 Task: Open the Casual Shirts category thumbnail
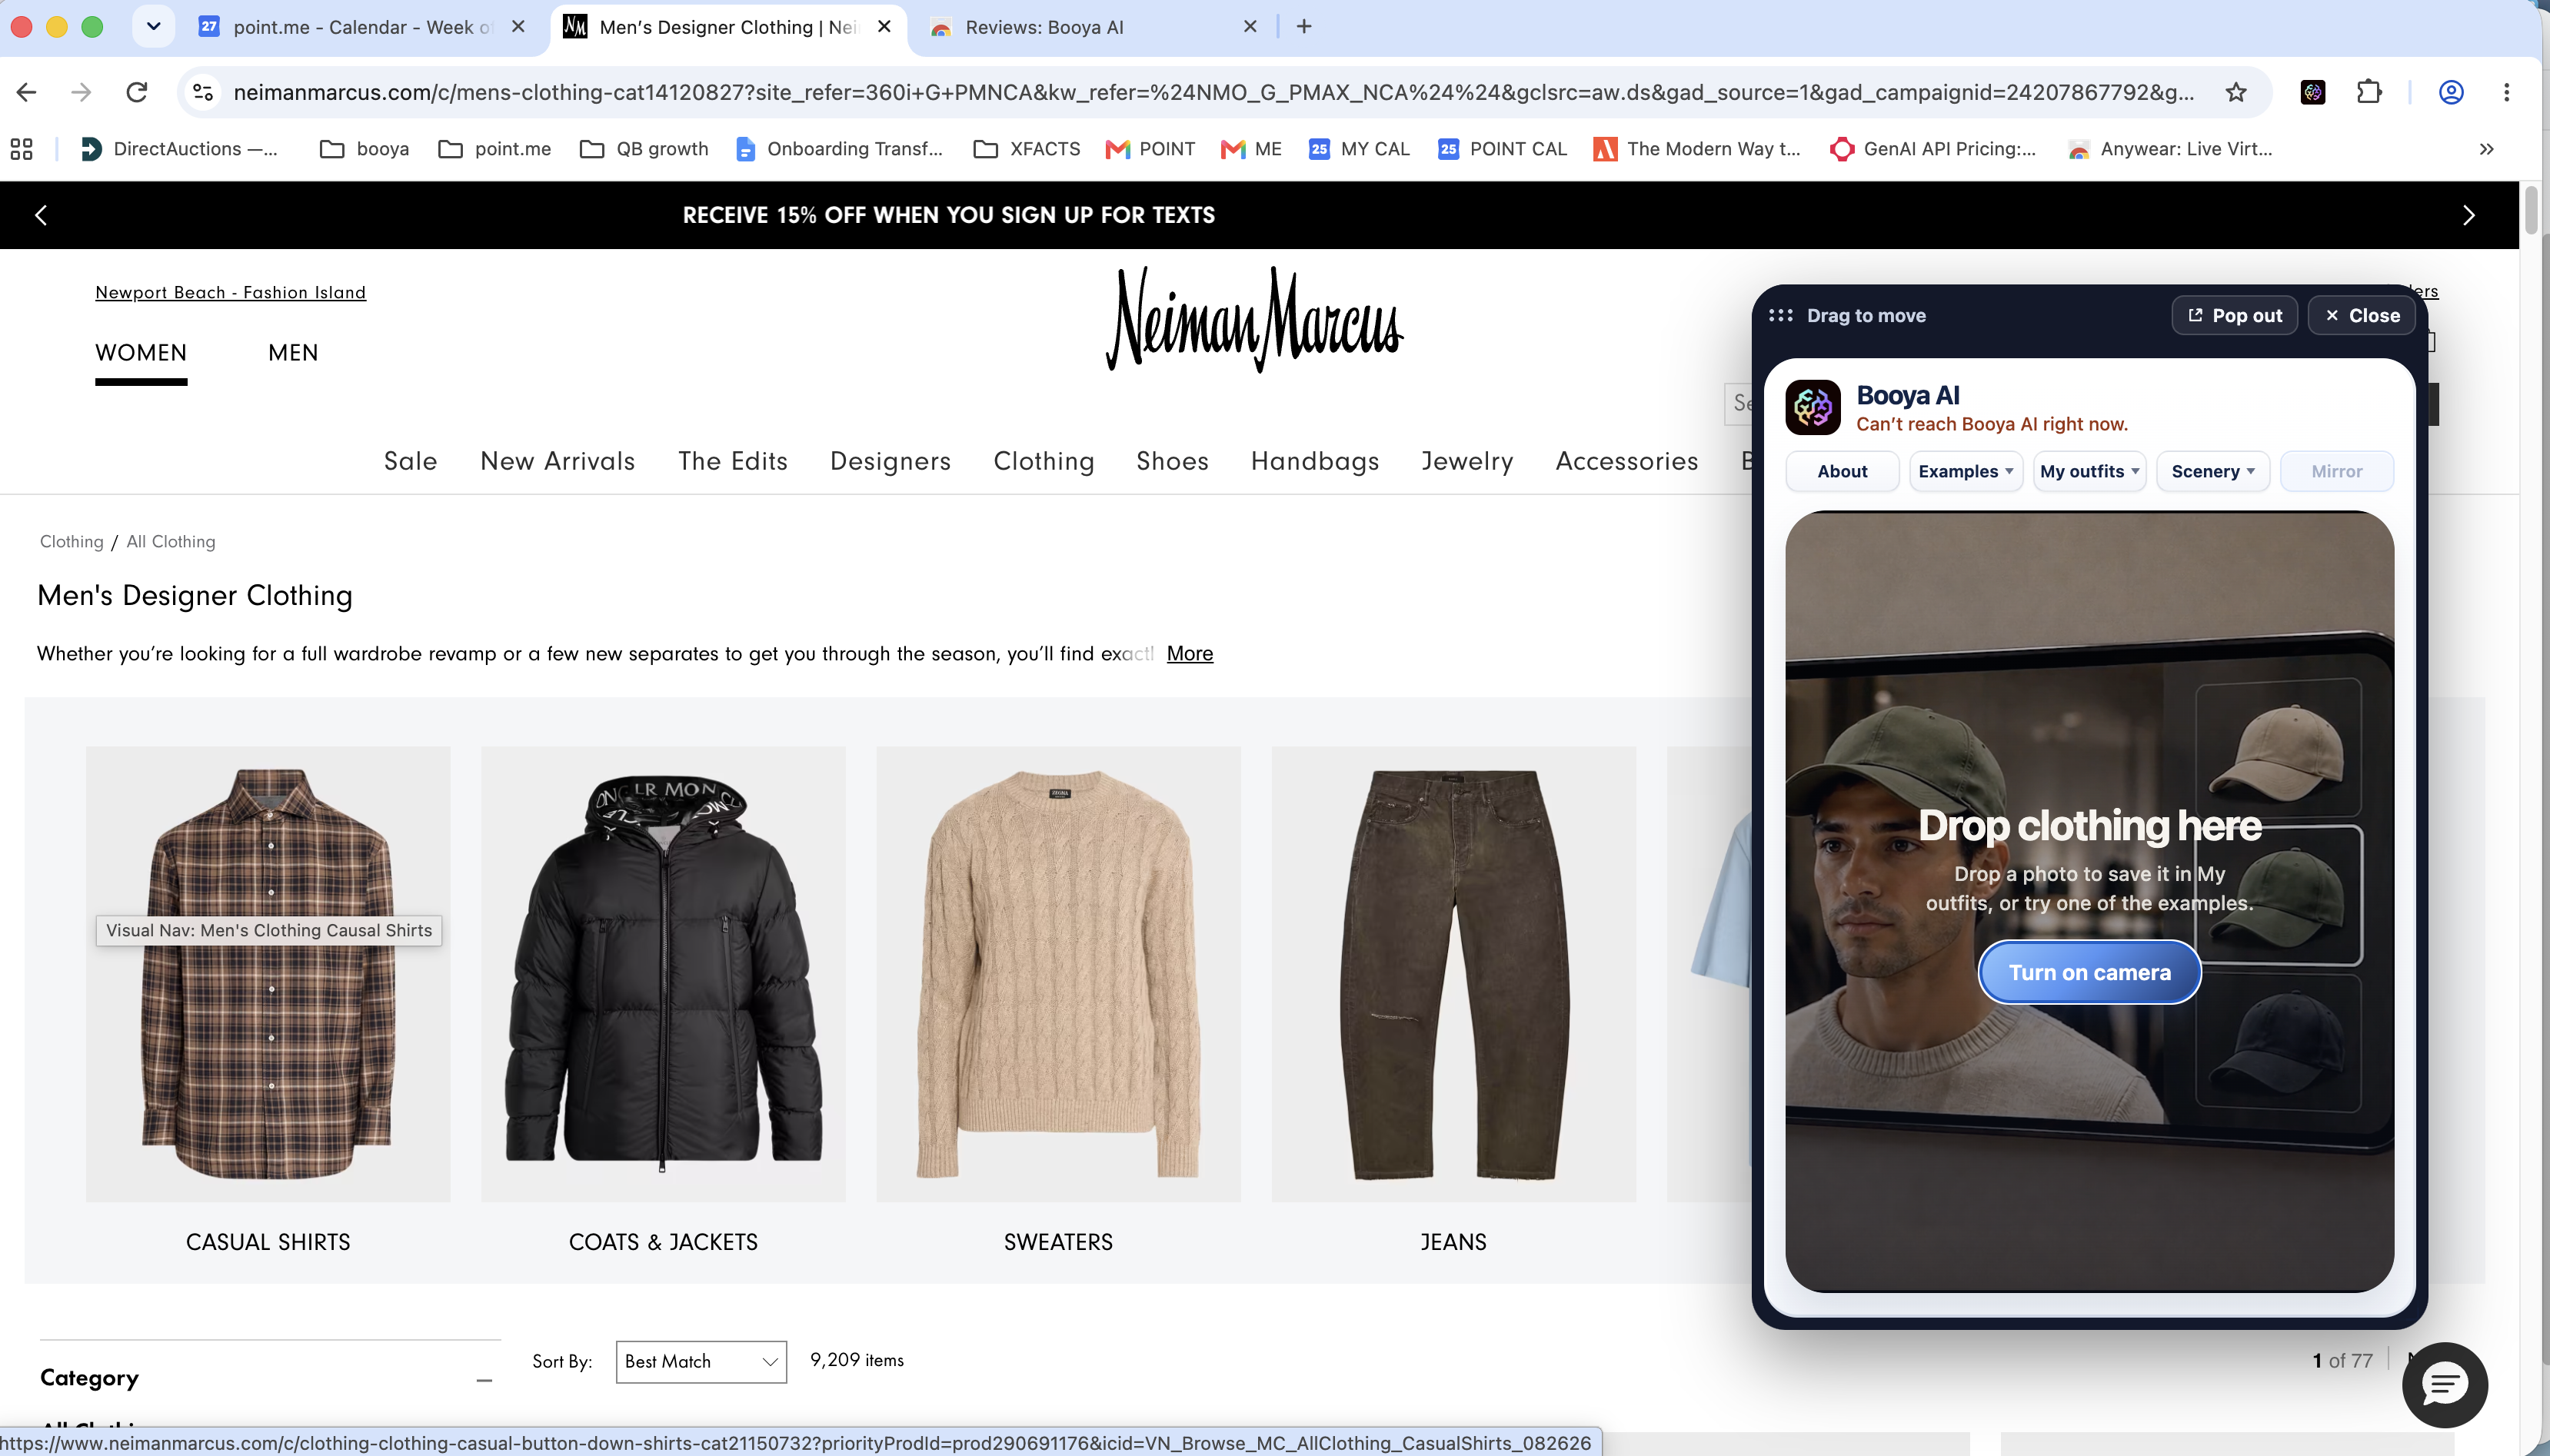coord(268,974)
